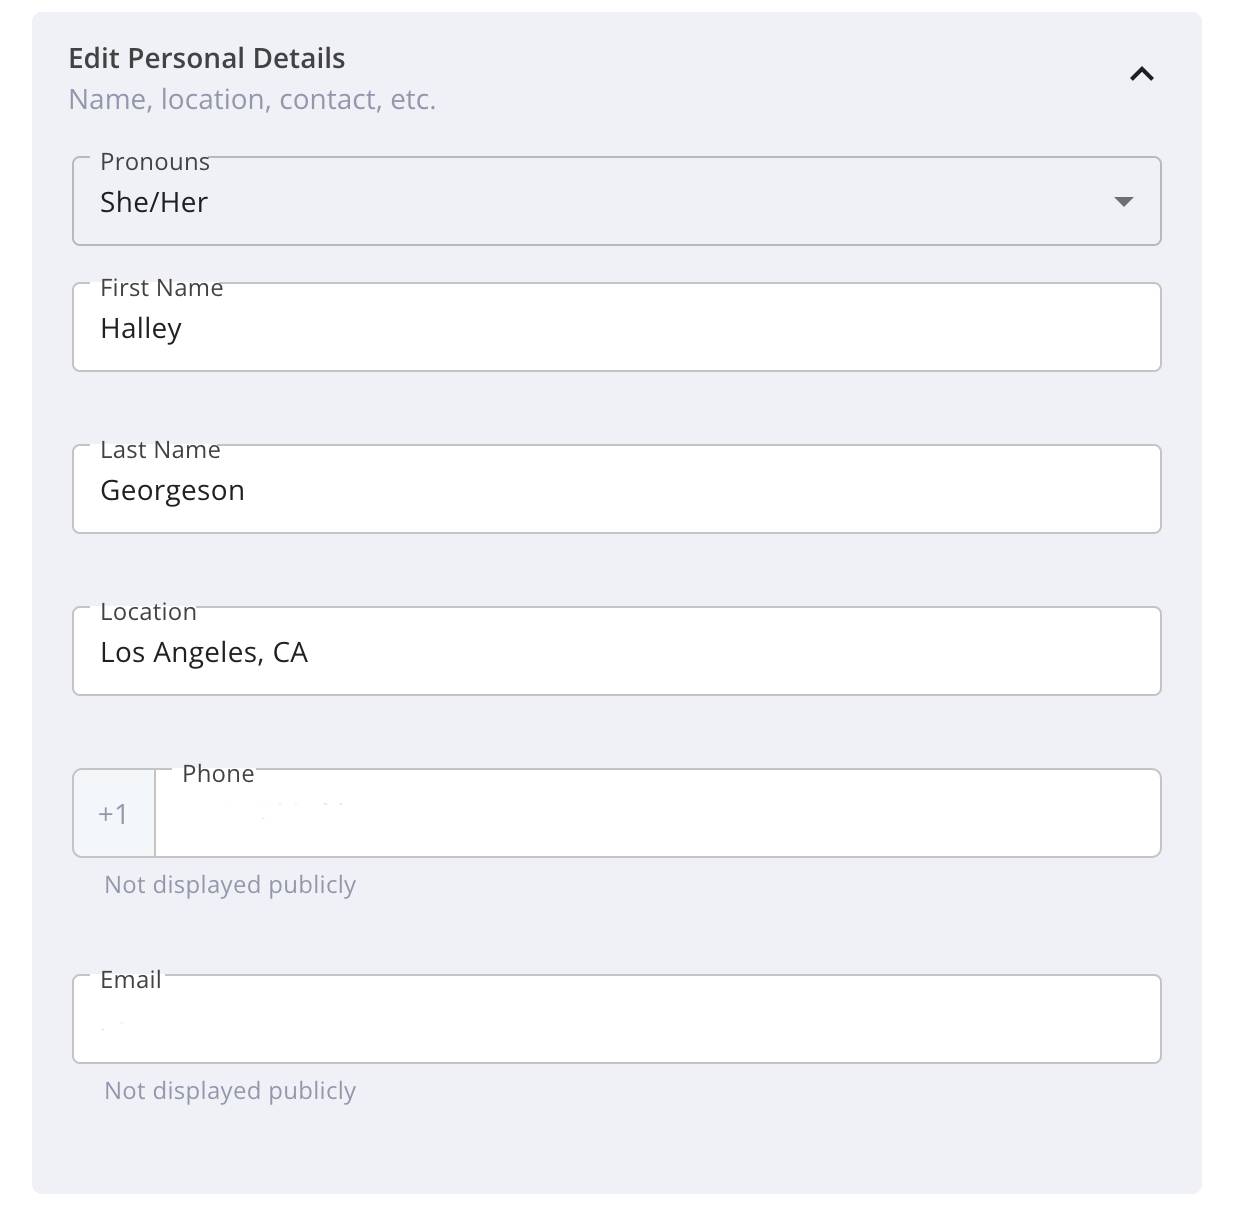Click the Last Name floating label
Screen dimensions: 1234x1226
click(x=160, y=450)
